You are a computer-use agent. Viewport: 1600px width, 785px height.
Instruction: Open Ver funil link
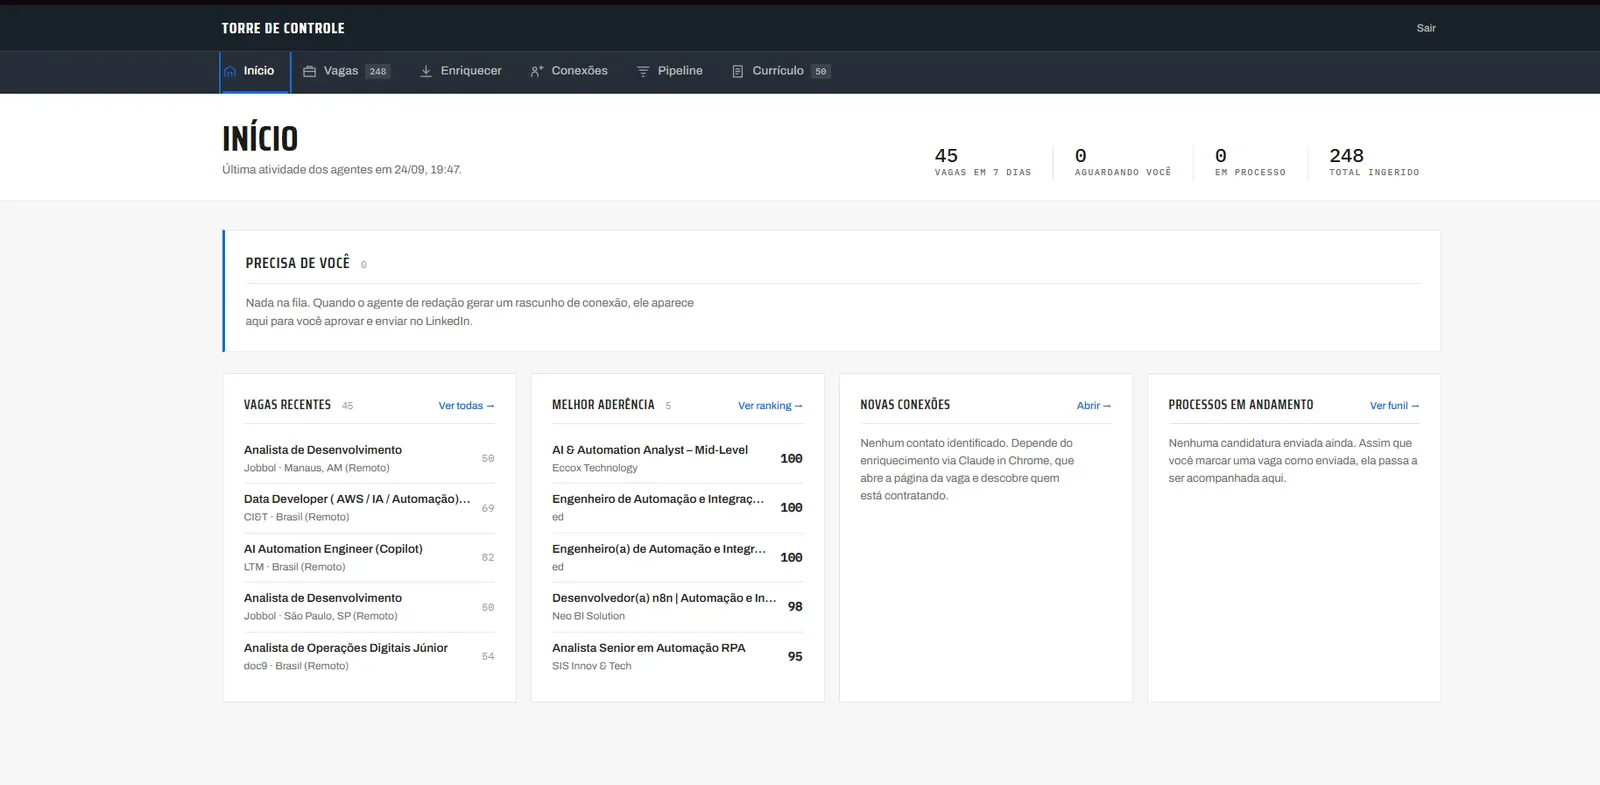[1394, 406]
